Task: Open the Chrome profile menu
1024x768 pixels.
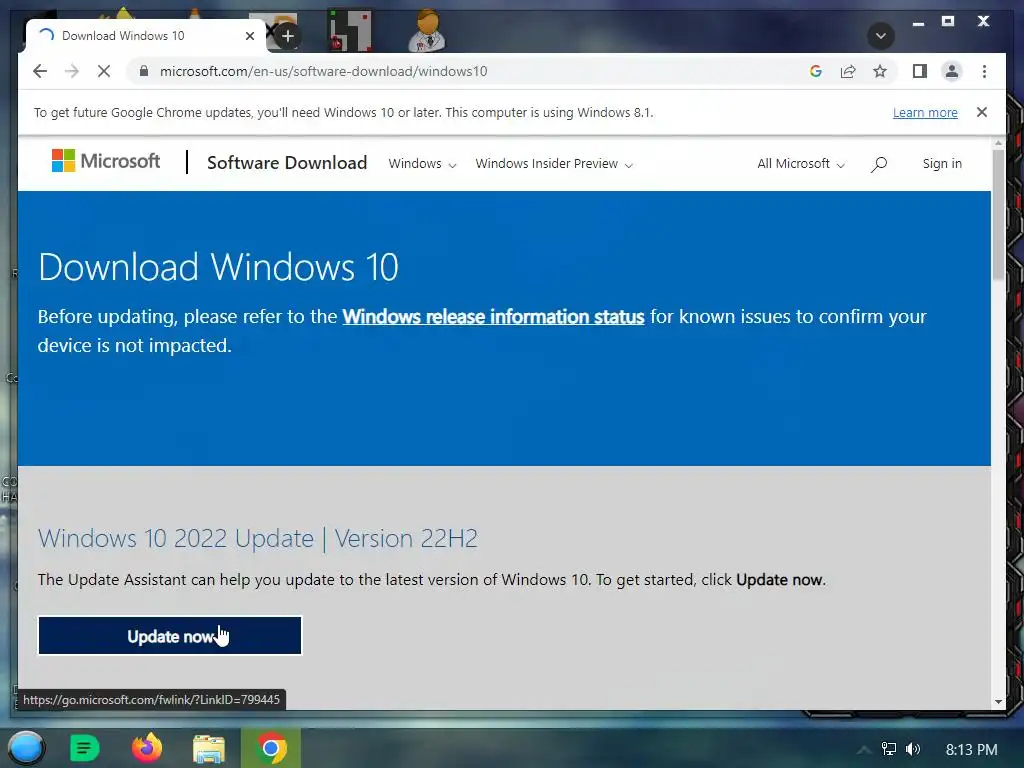Action: [x=952, y=71]
